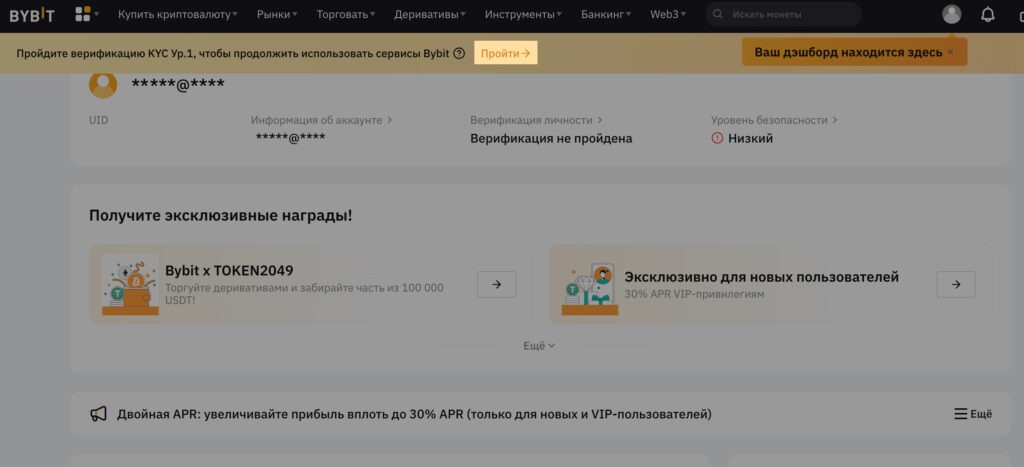
Task: Click the megaphone announcement icon
Action: pos(98,414)
